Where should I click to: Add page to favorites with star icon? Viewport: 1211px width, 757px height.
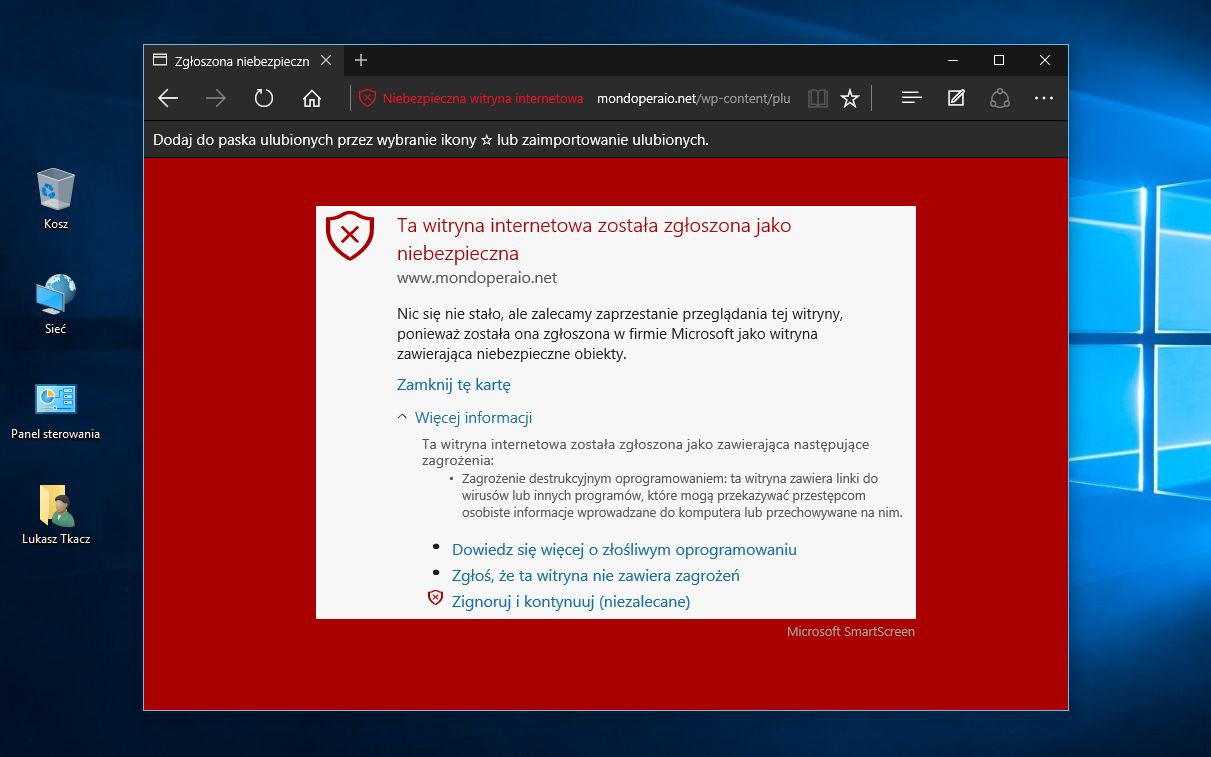click(x=850, y=98)
